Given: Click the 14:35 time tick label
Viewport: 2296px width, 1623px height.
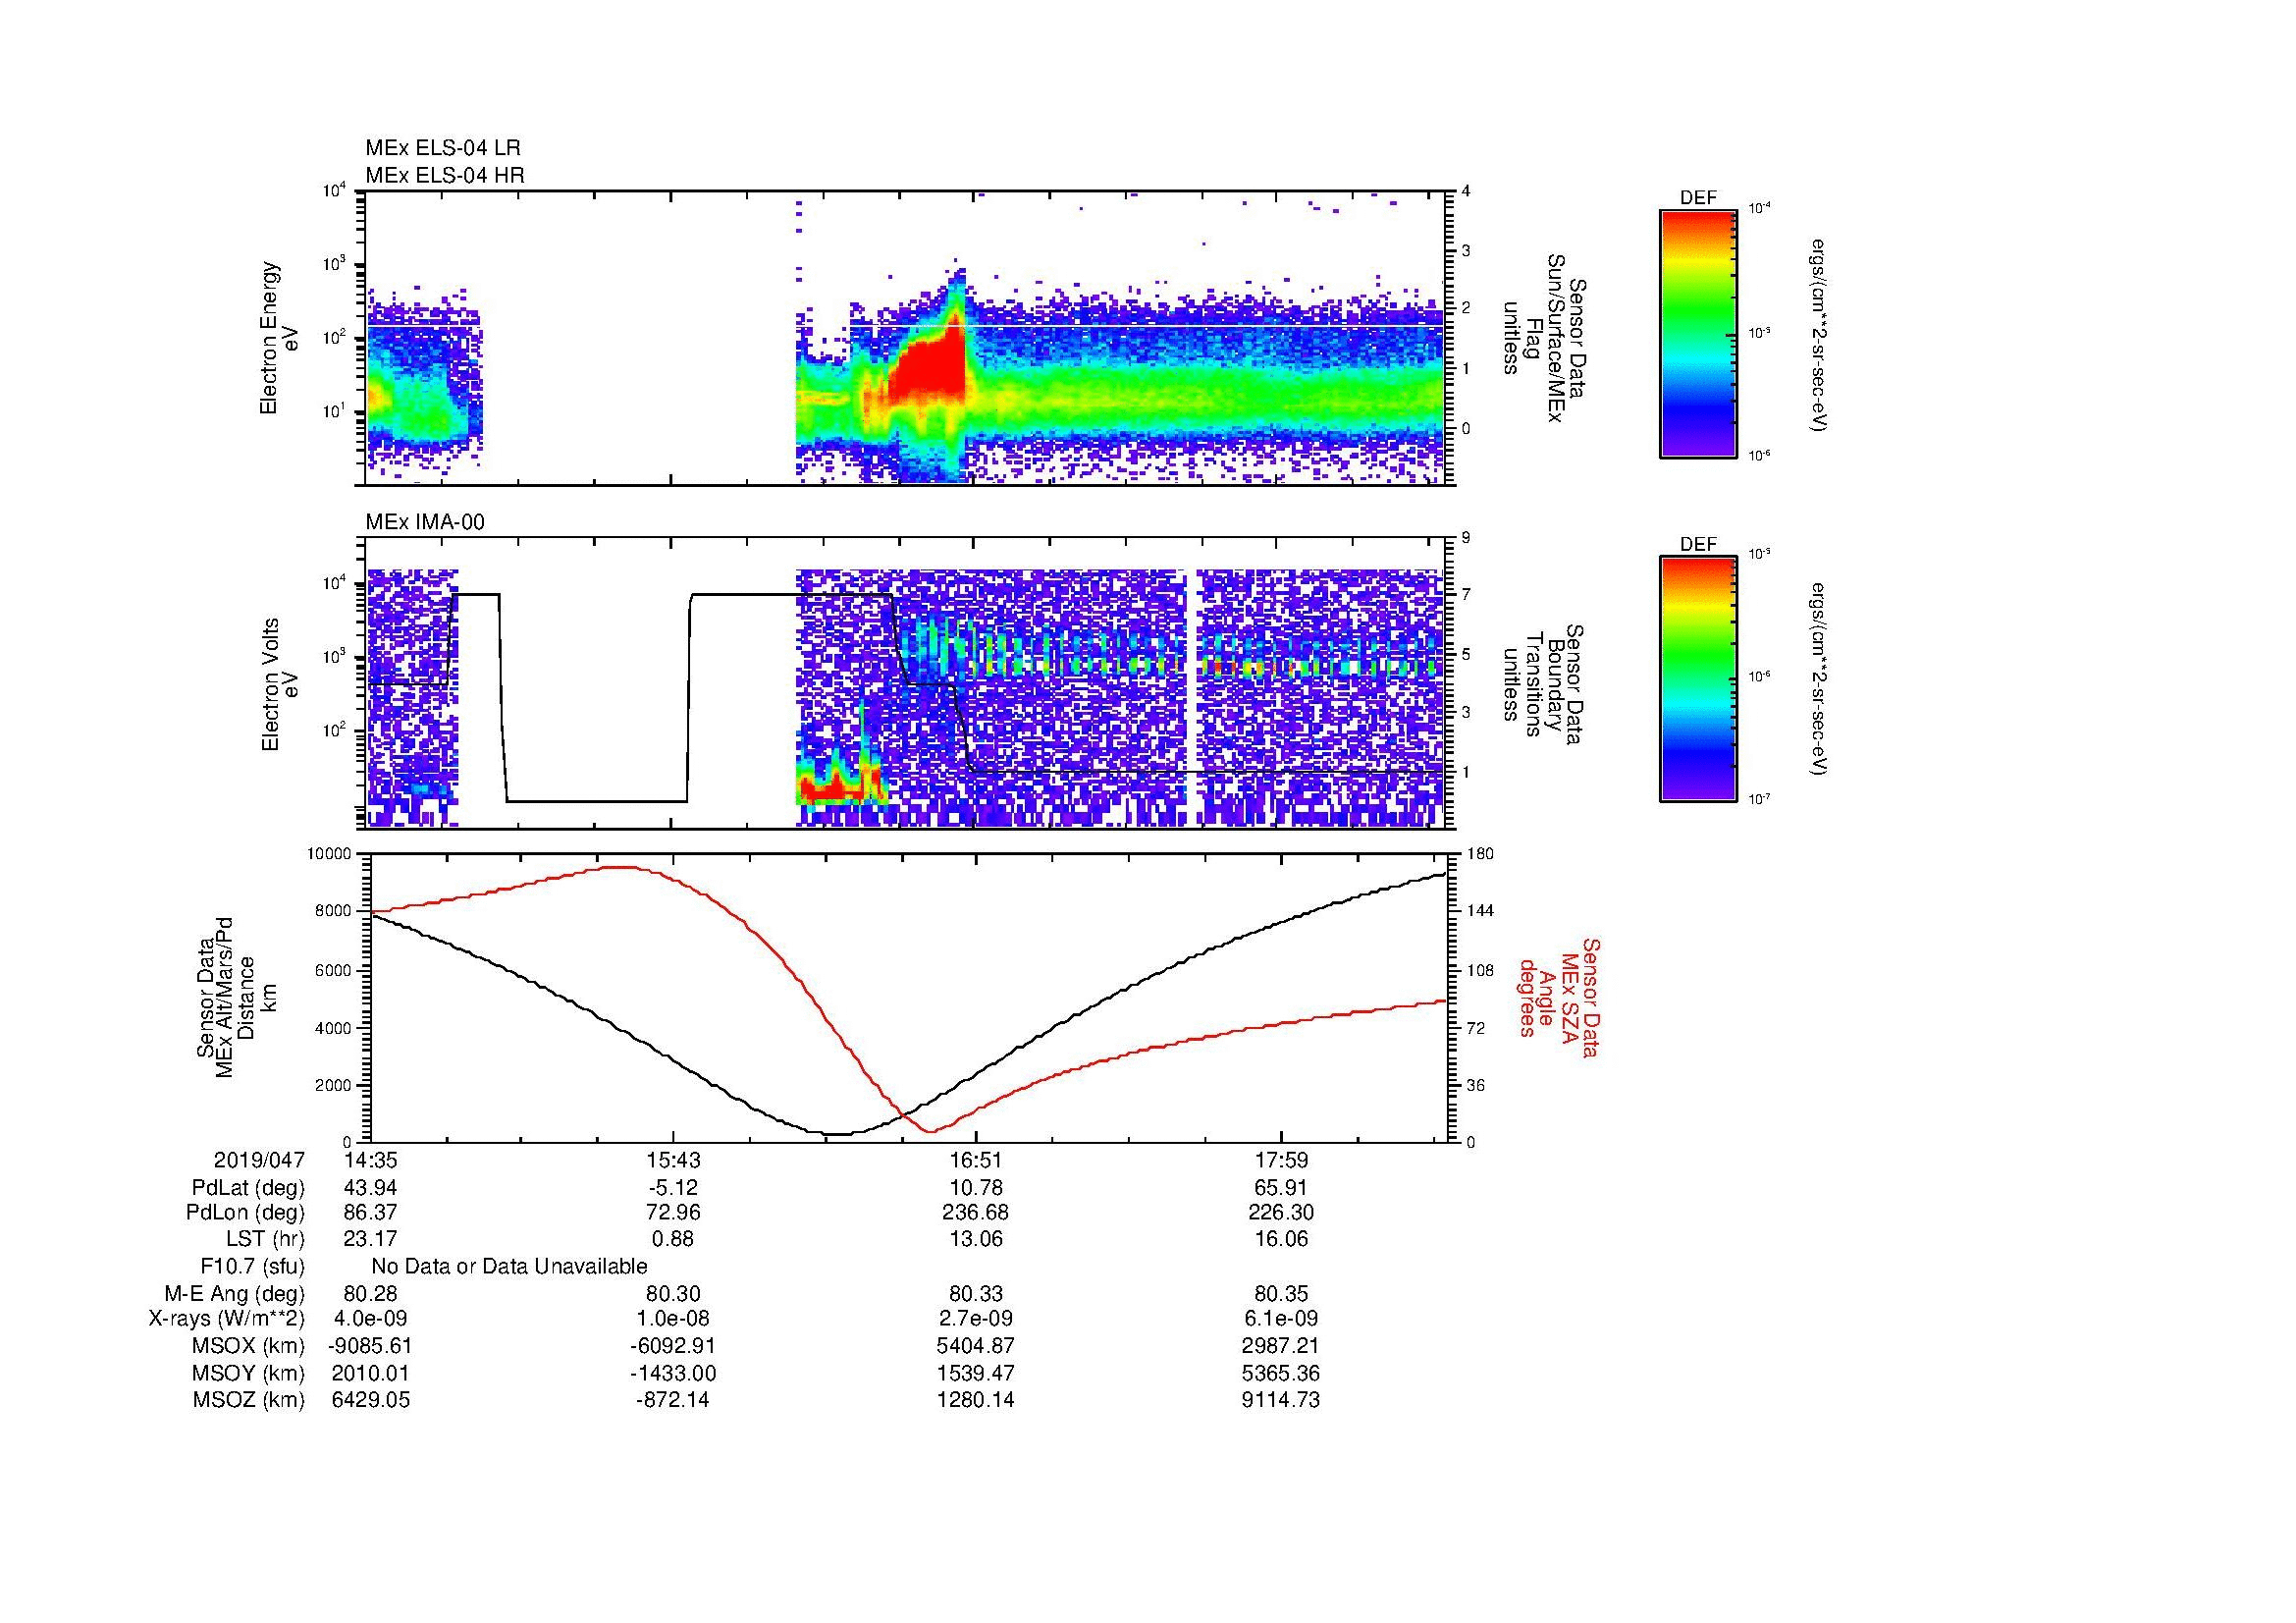Looking at the screenshot, I should point(370,1161).
